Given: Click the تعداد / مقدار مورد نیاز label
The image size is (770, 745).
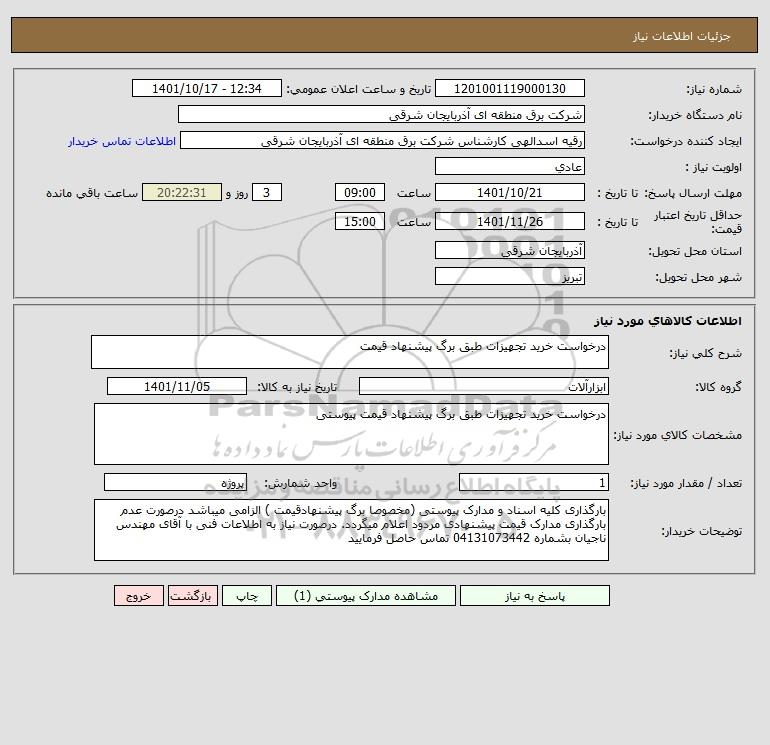Looking at the screenshot, I should (x=686, y=483).
